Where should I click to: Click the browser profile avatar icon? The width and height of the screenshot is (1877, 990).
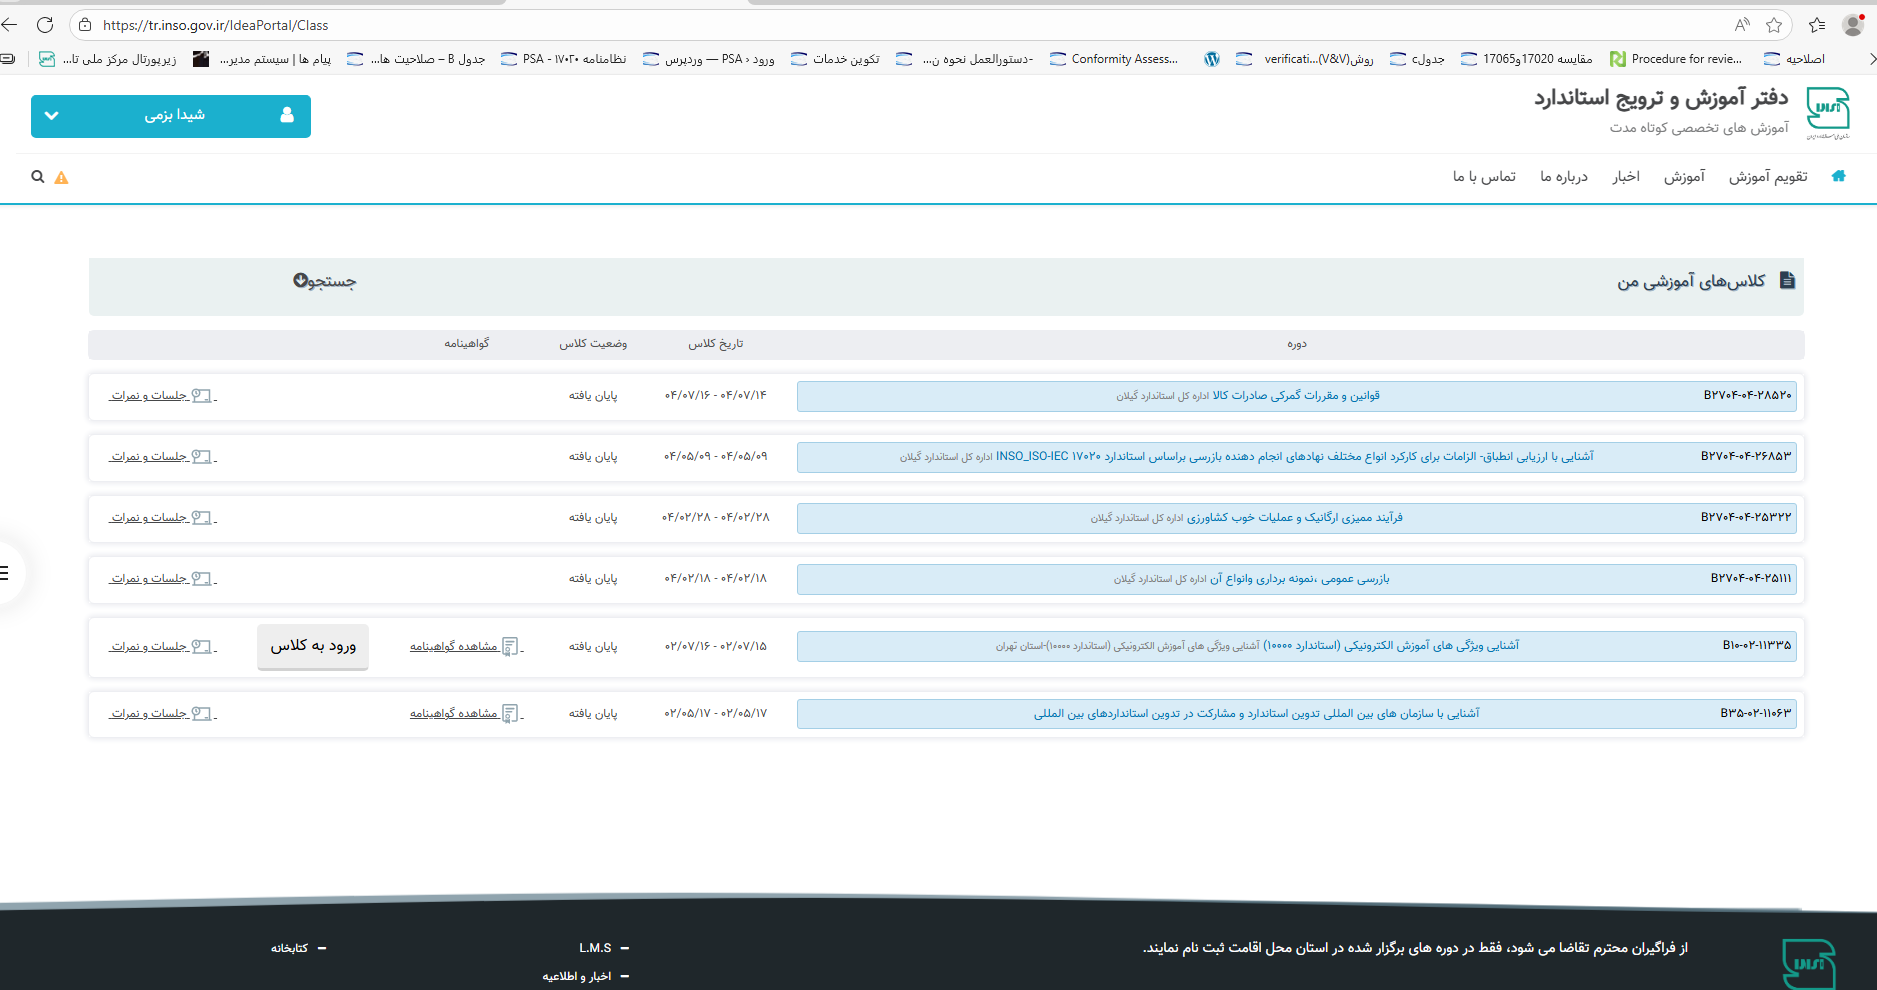coord(1853,25)
